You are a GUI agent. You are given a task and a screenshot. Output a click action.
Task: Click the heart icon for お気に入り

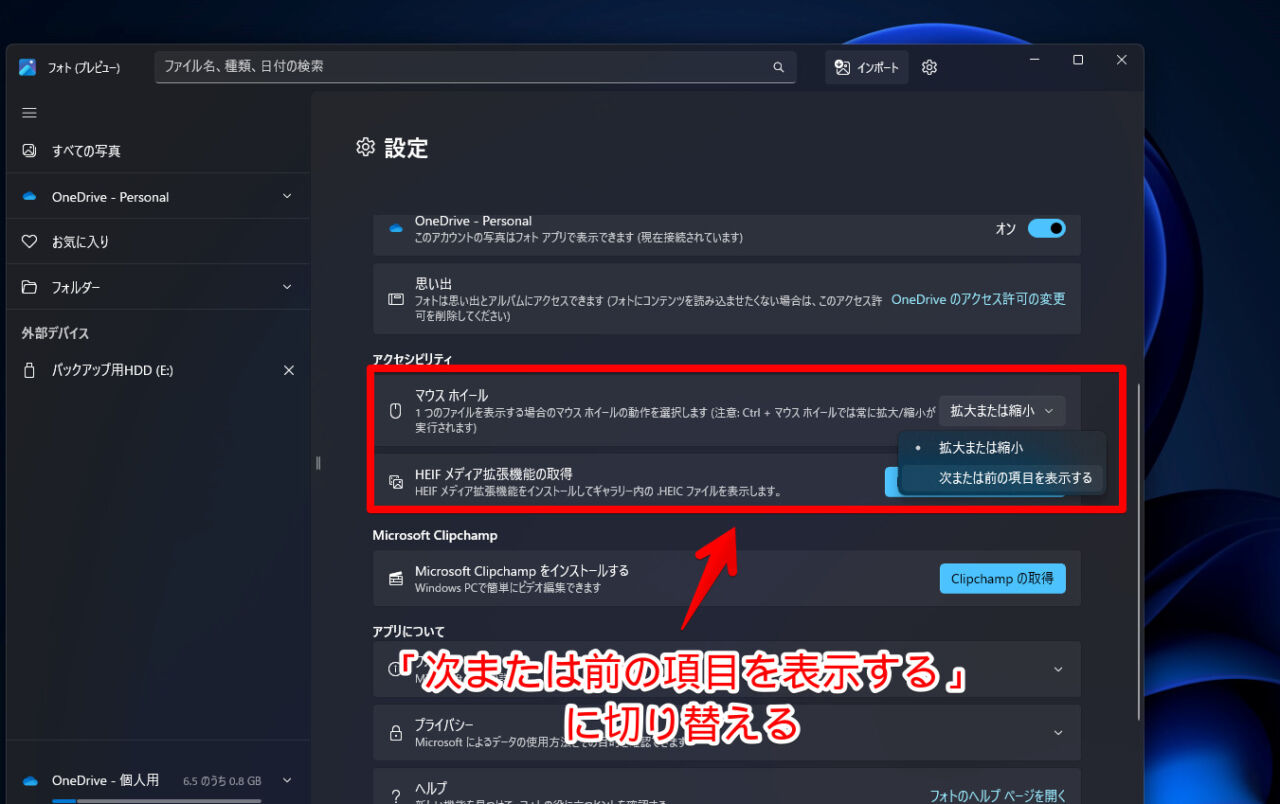[x=29, y=242]
